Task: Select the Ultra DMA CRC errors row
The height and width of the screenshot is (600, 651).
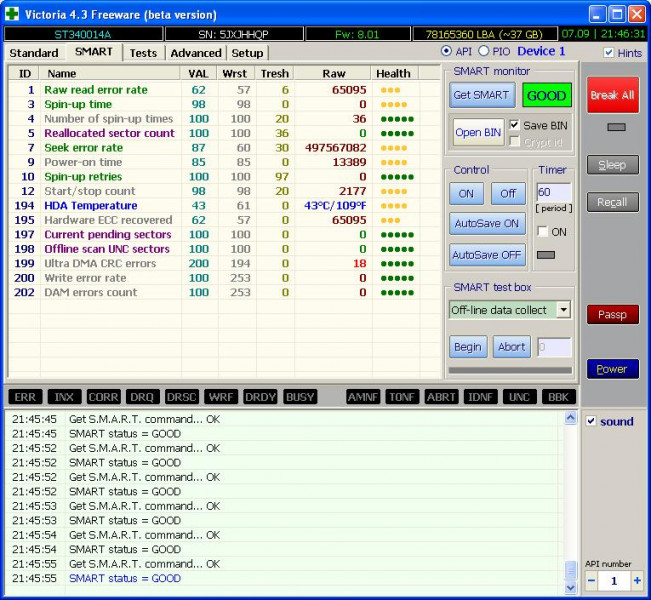Action: 224,263
